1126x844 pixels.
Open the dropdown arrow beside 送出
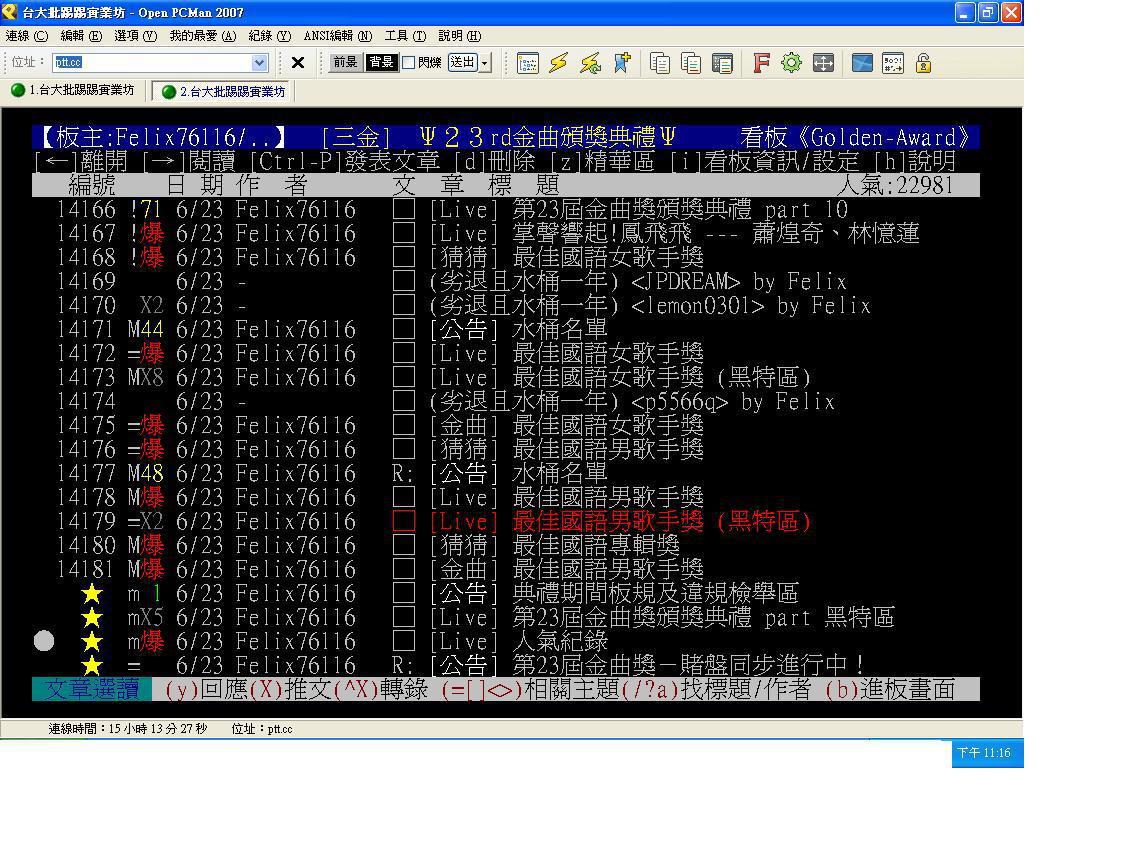(x=485, y=63)
